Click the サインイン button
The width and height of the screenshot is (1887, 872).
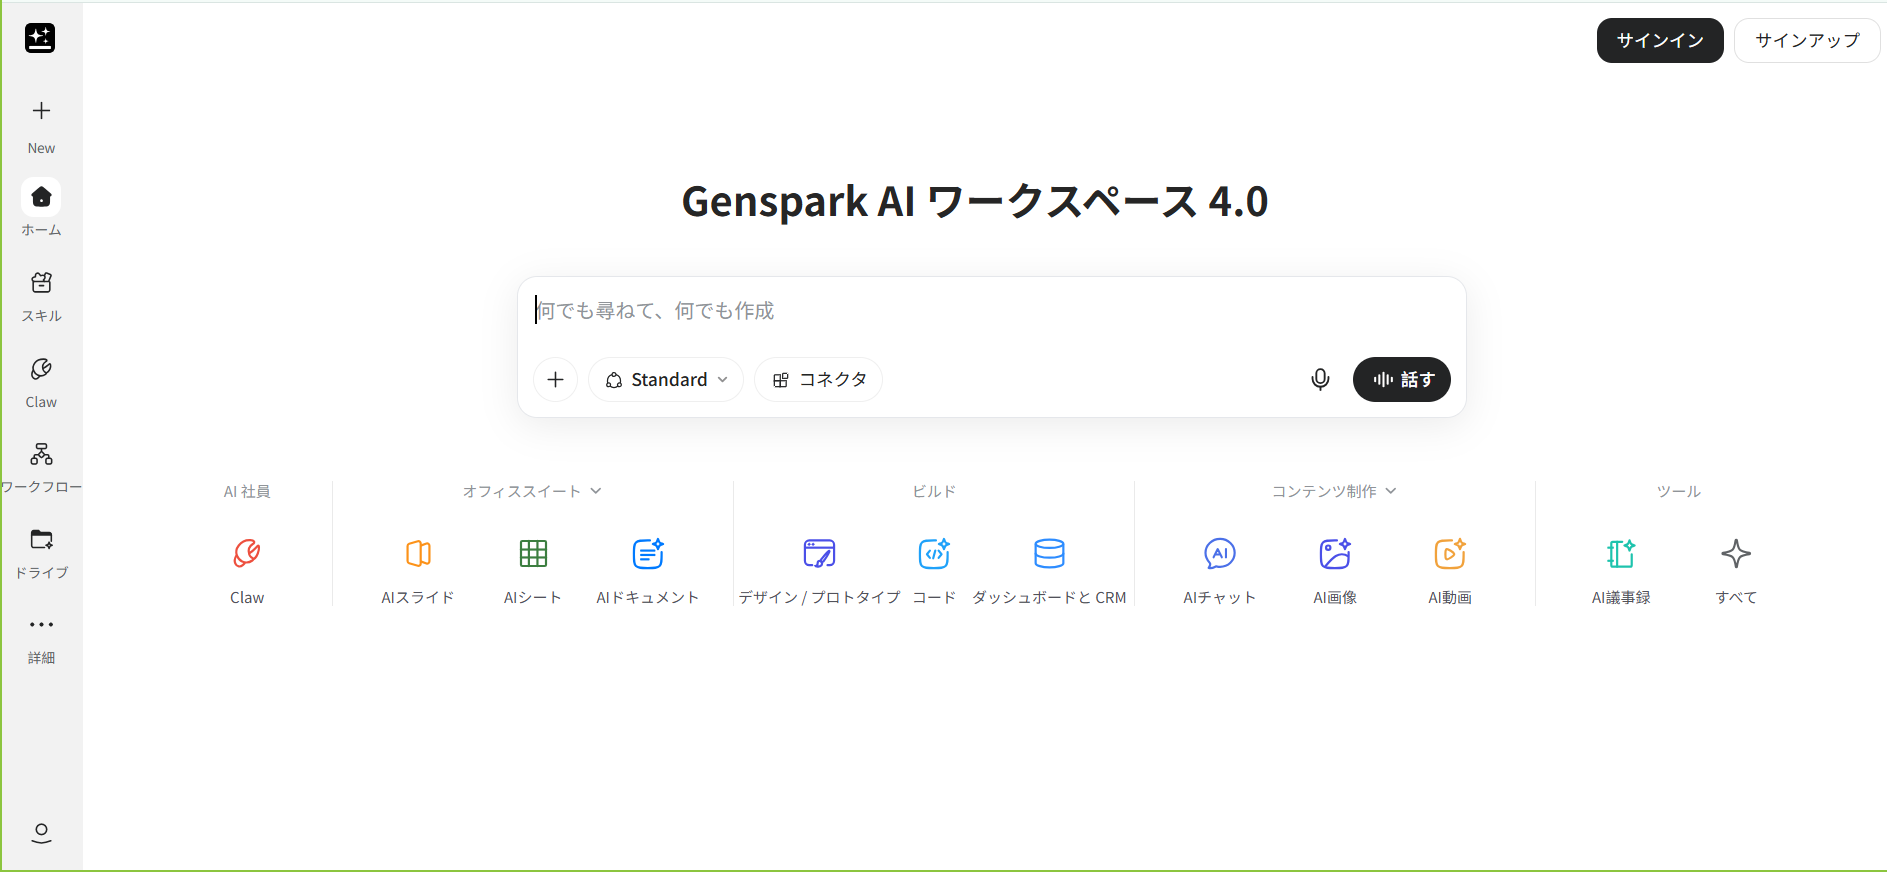(1660, 40)
